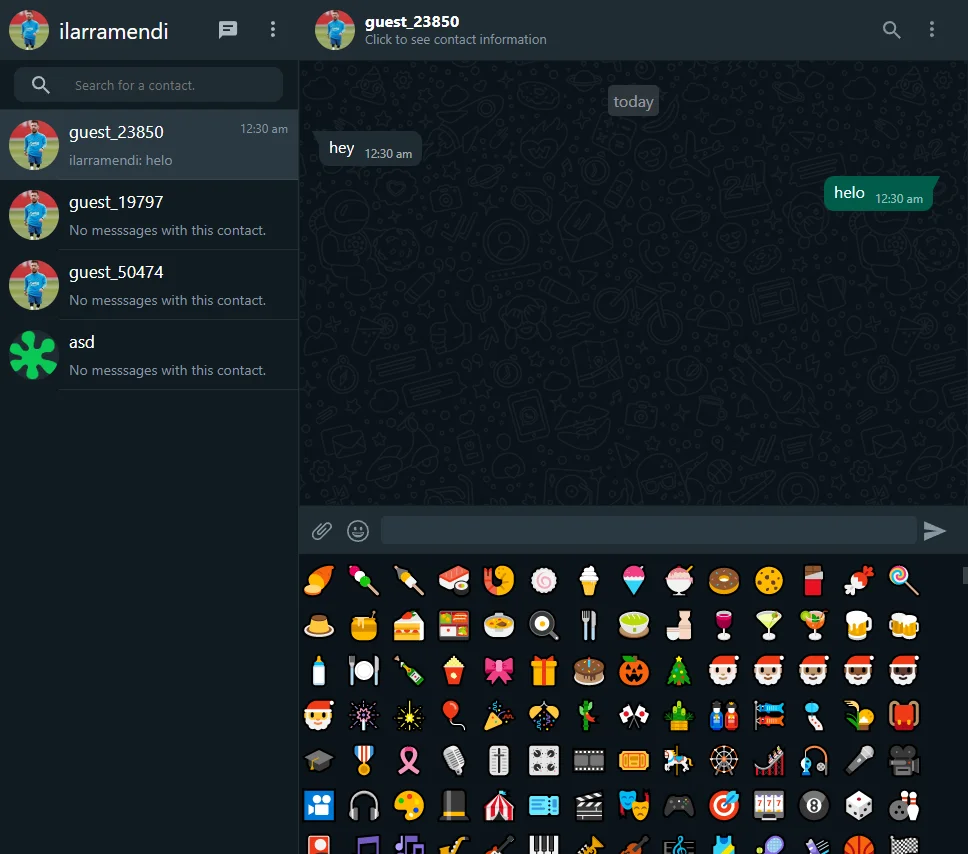This screenshot has height=854, width=968.
Task: Insert the clapper board emoji
Action: 589,806
